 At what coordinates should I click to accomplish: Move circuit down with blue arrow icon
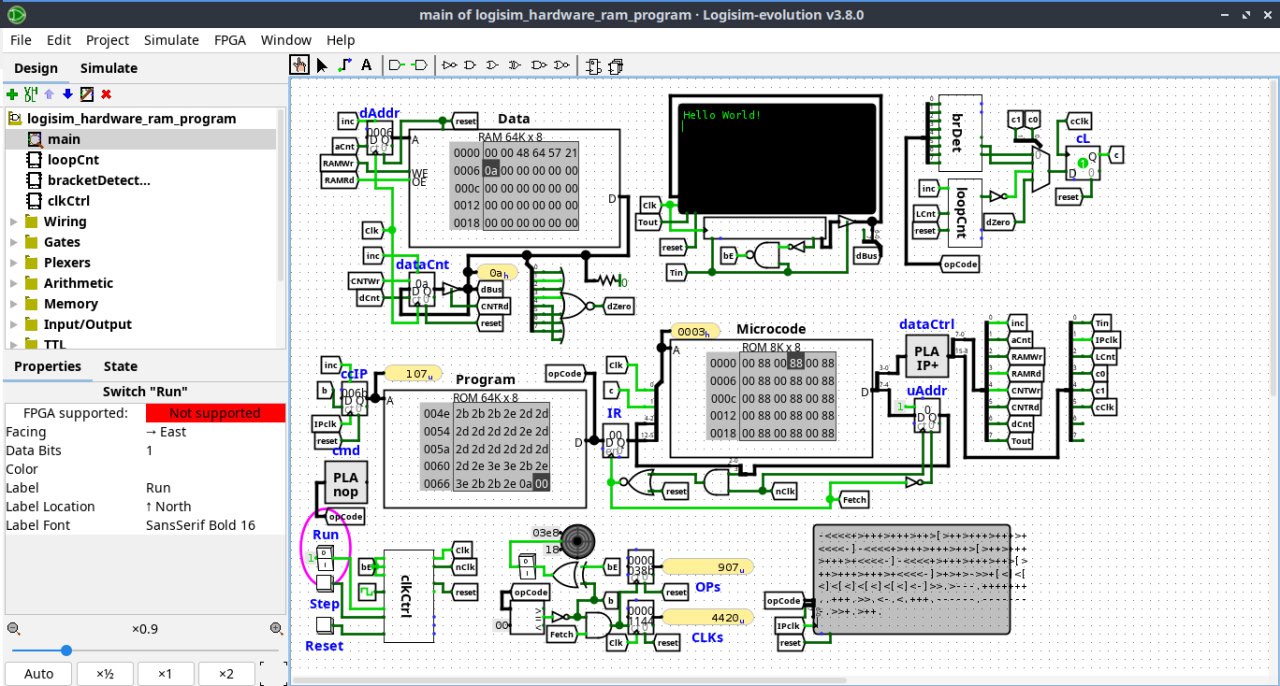point(68,94)
